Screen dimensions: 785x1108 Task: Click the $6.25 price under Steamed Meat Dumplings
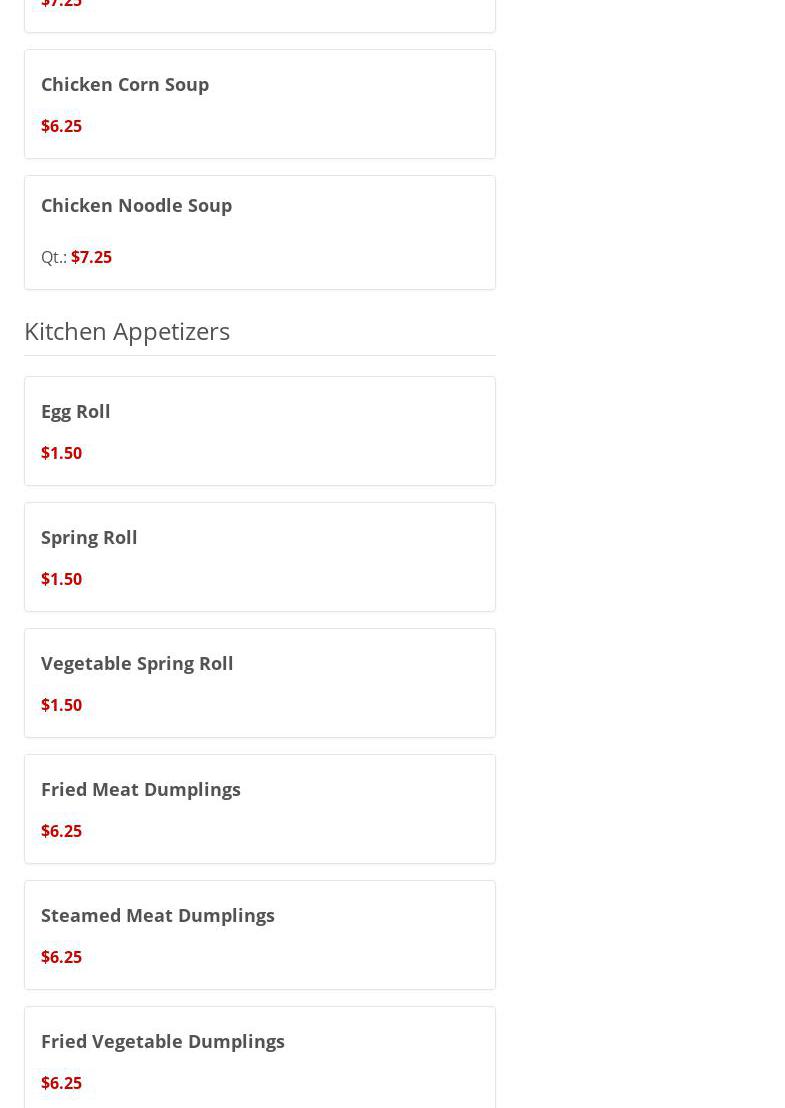click(x=61, y=957)
